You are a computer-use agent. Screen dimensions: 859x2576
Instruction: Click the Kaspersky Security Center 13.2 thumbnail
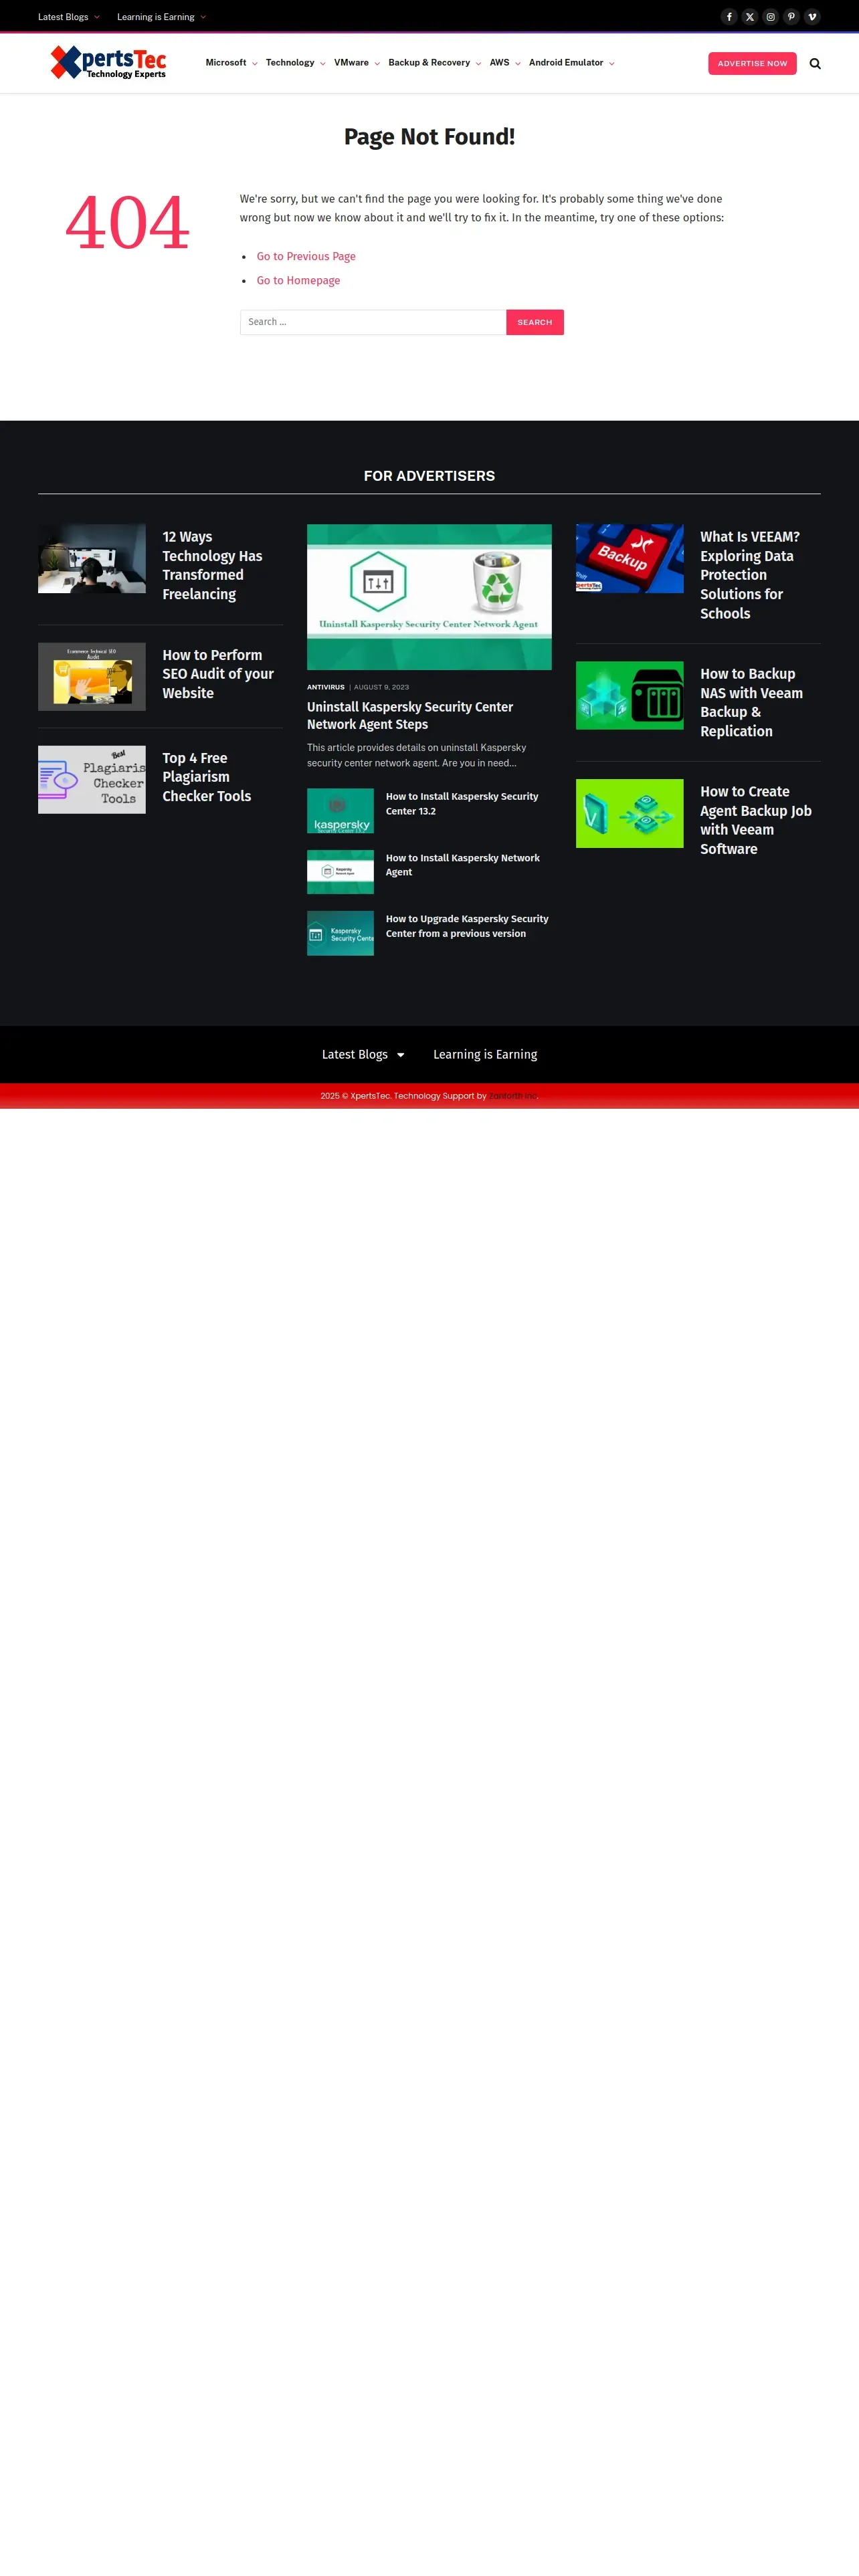340,811
